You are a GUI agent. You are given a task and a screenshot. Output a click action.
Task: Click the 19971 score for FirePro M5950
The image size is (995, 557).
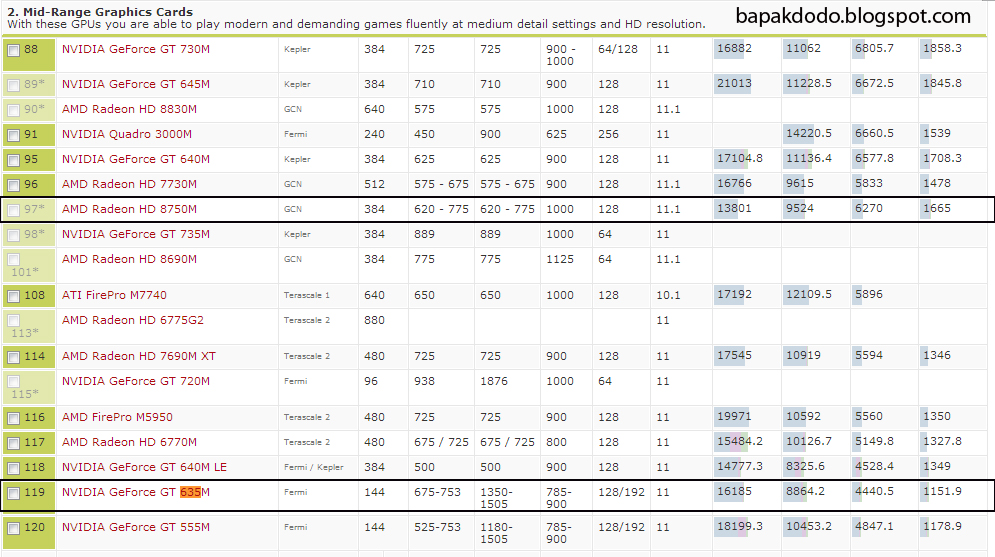734,416
